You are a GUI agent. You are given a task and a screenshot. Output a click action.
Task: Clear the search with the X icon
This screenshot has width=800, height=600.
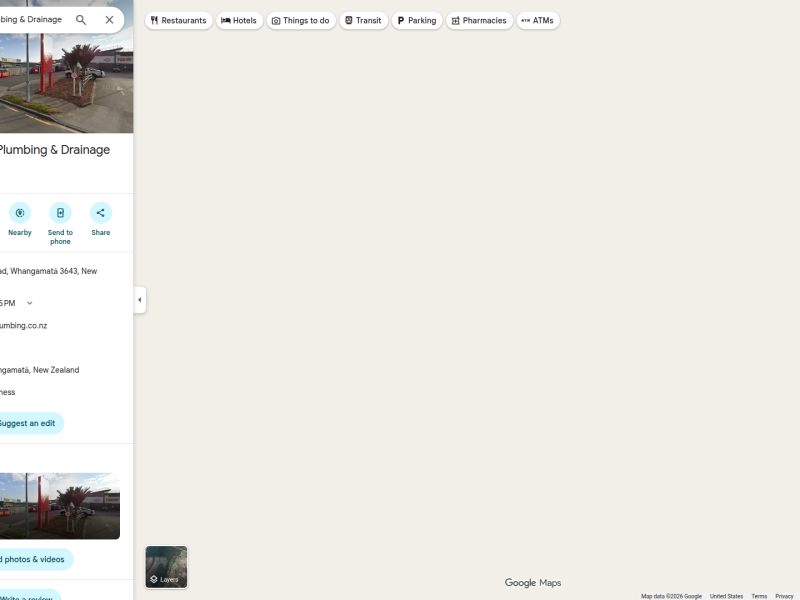click(x=109, y=20)
